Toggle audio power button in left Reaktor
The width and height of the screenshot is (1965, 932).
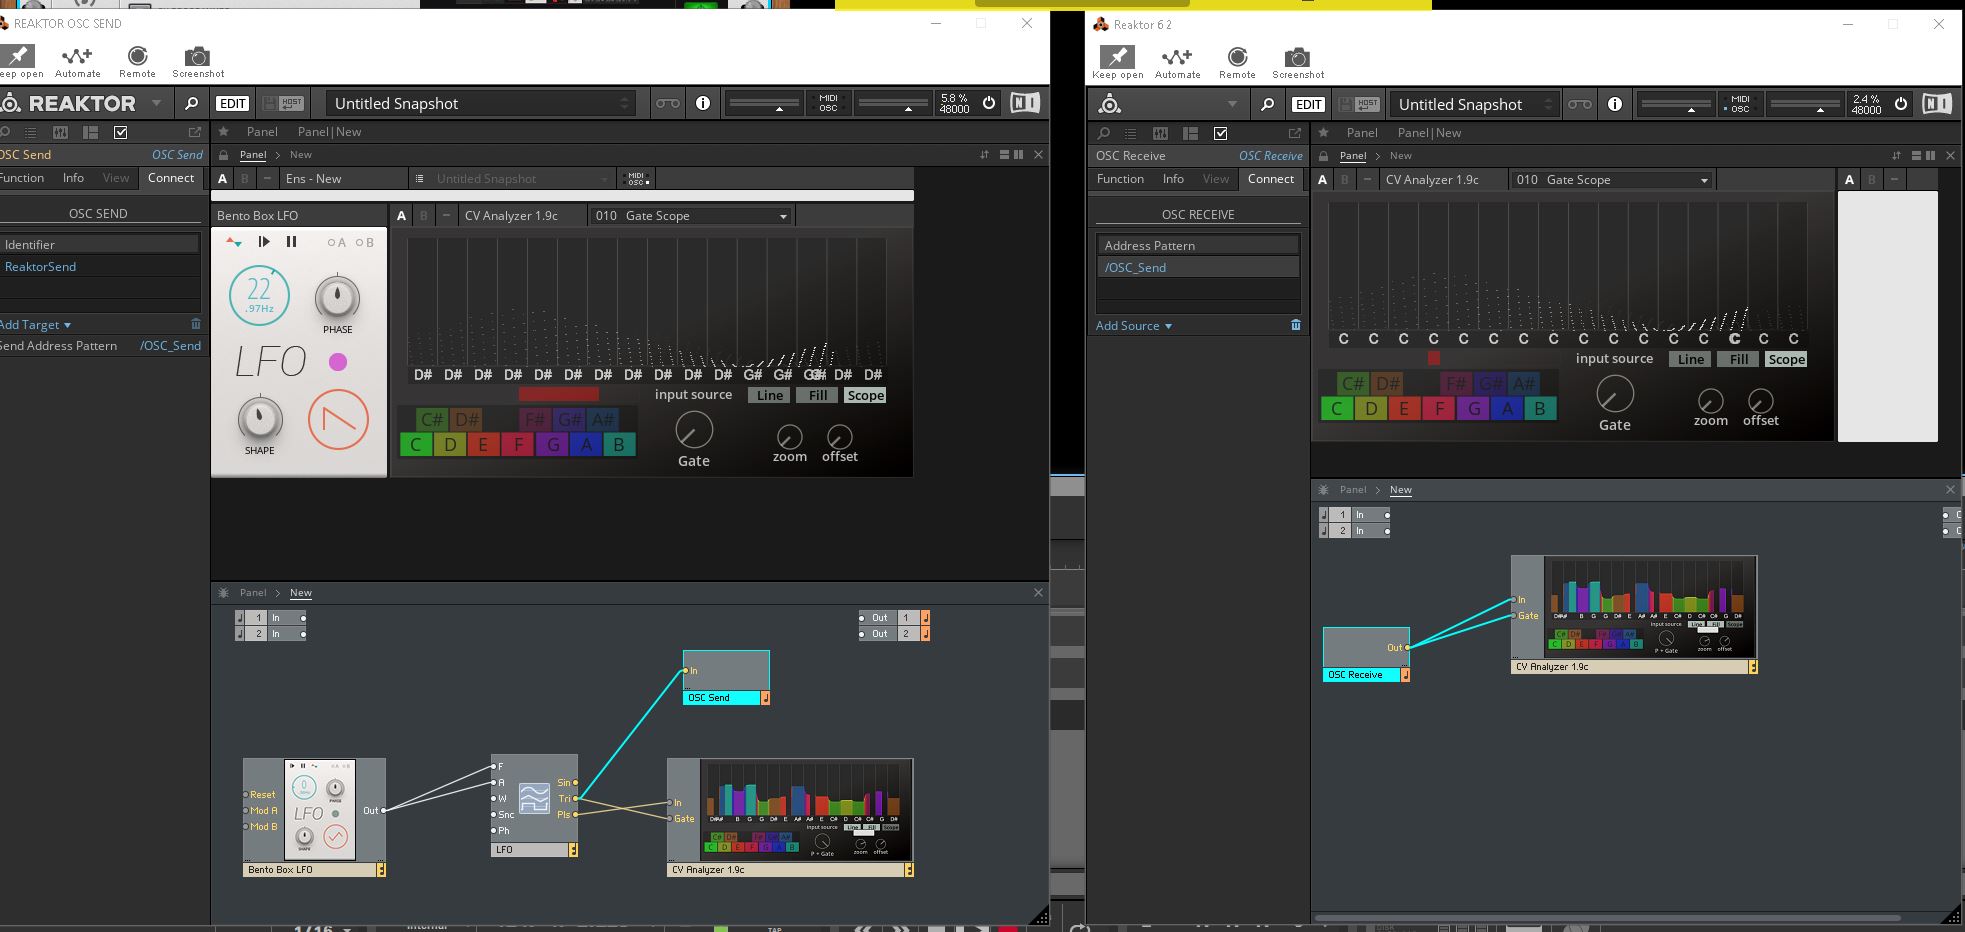[989, 103]
